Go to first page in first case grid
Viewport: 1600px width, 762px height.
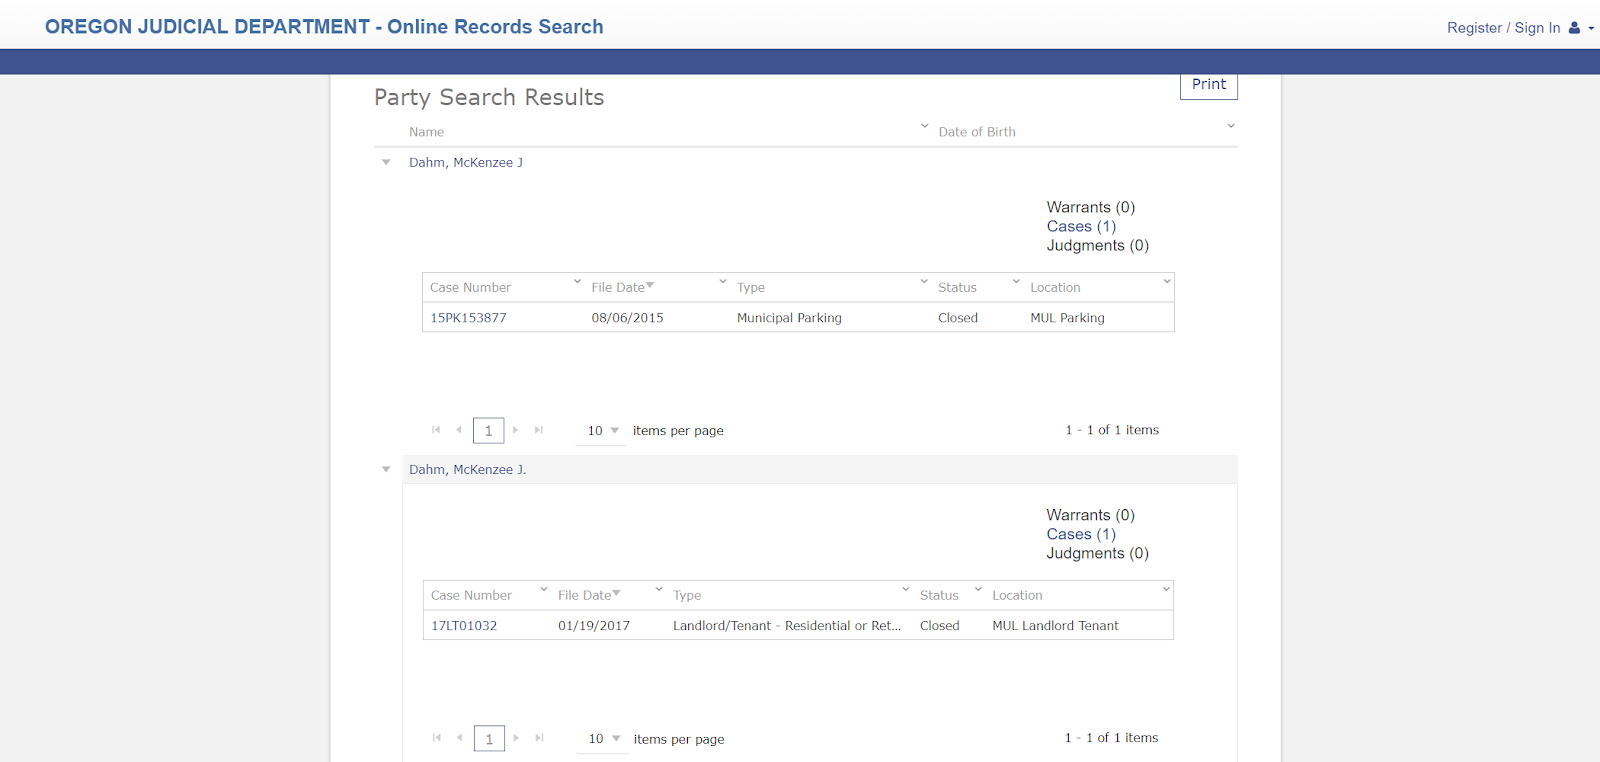(436, 430)
